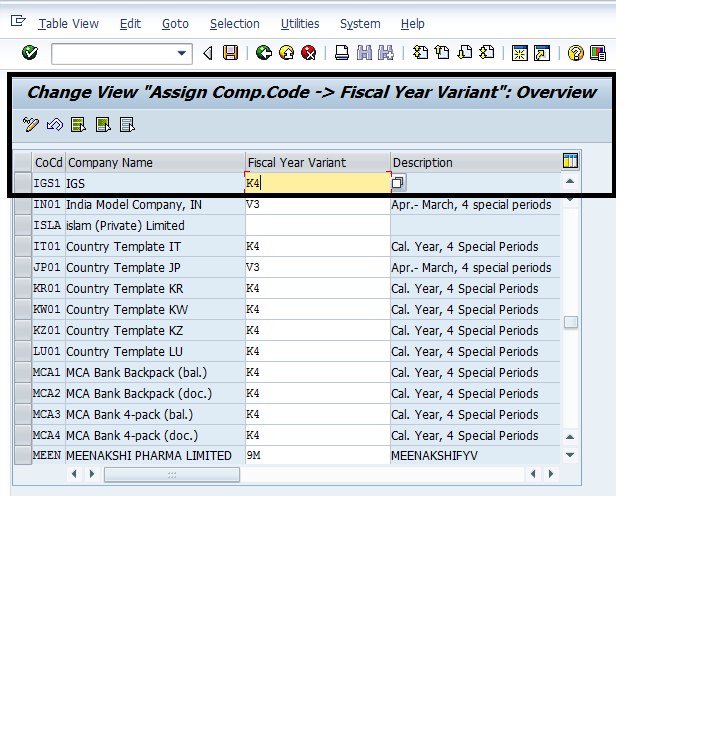Click the Generate Shortcut icon
This screenshot has width=724, height=729.
pyautogui.click(x=542, y=53)
